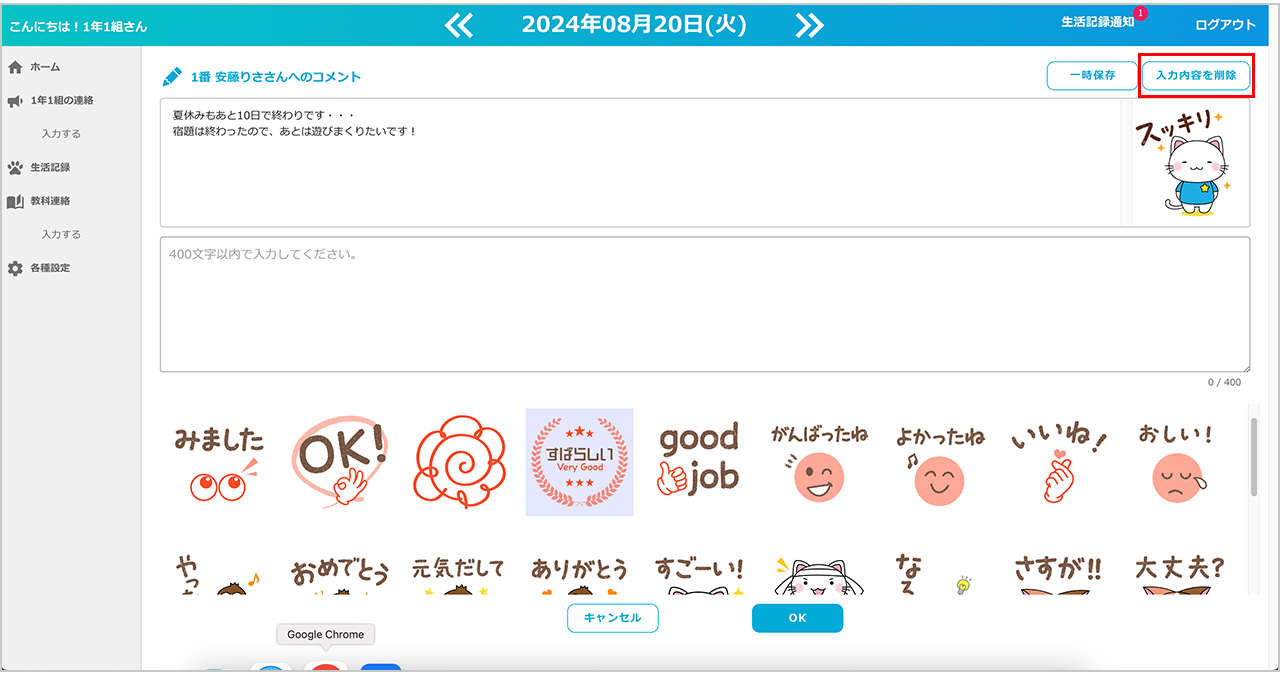Click 入力する under 1年1組の連絡
Screen dimensions: 1280x675
click(61, 133)
